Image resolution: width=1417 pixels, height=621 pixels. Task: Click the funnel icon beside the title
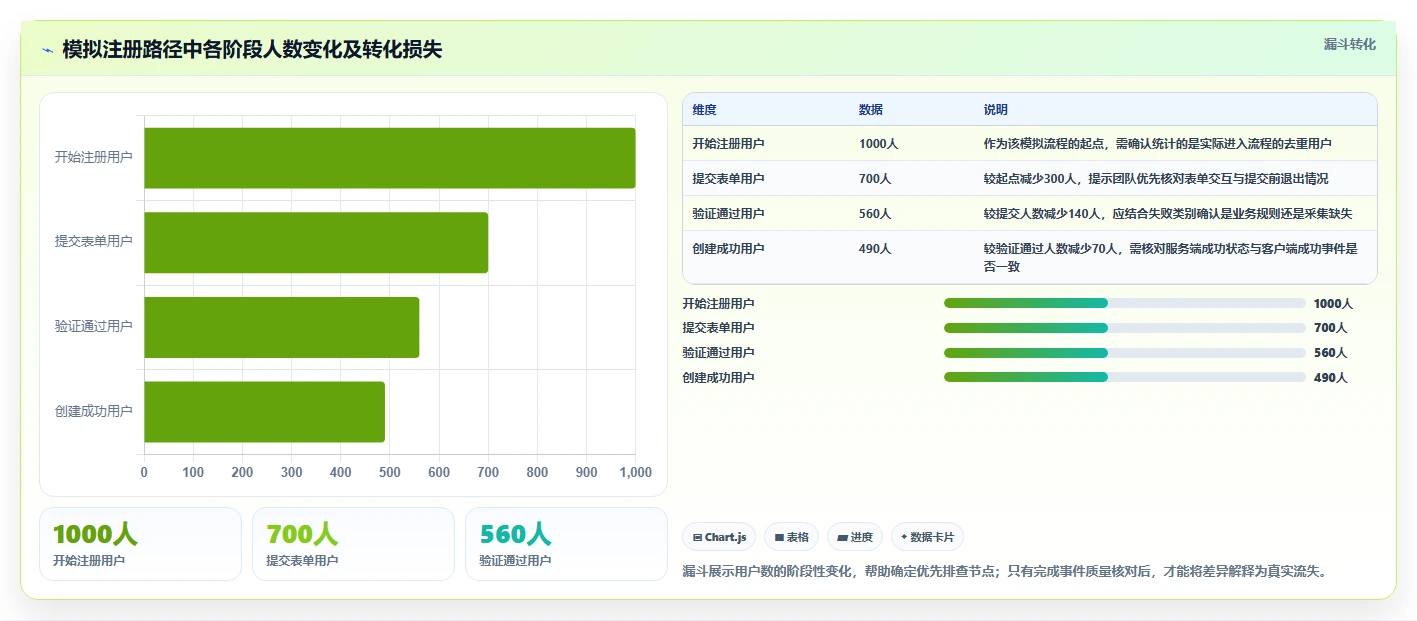(47, 50)
